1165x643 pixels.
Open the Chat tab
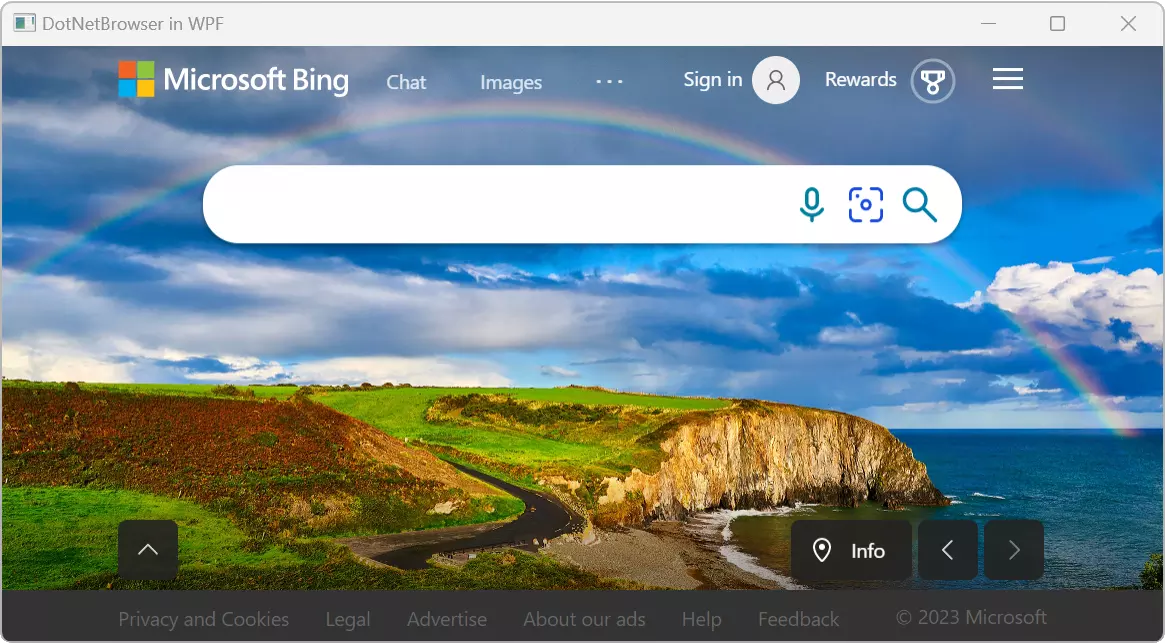point(406,82)
